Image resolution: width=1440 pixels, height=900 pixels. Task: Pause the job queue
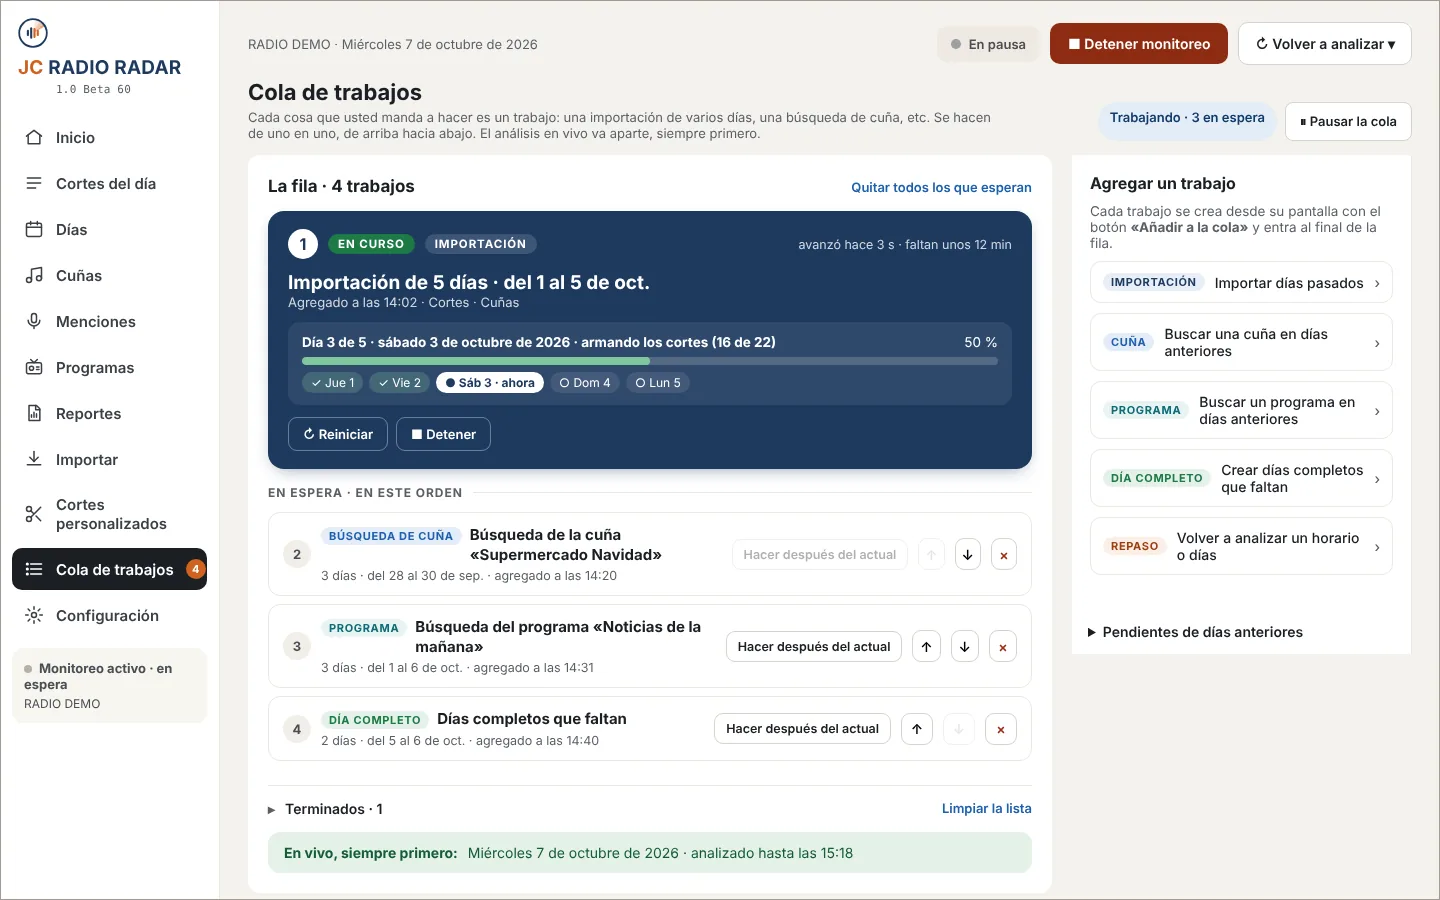[x=1348, y=122]
